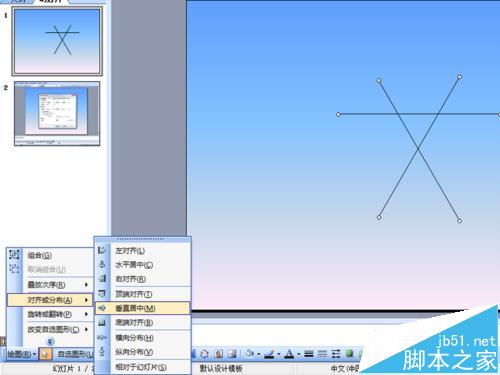Click the 默认设计模板 status bar text
Viewport: 500px width, 375px height.
click(221, 368)
